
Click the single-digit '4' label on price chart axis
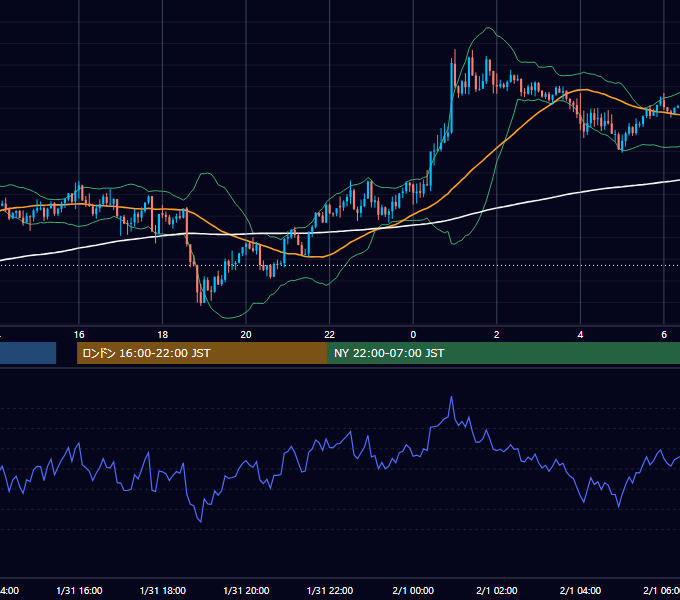pyautogui.click(x=580, y=335)
